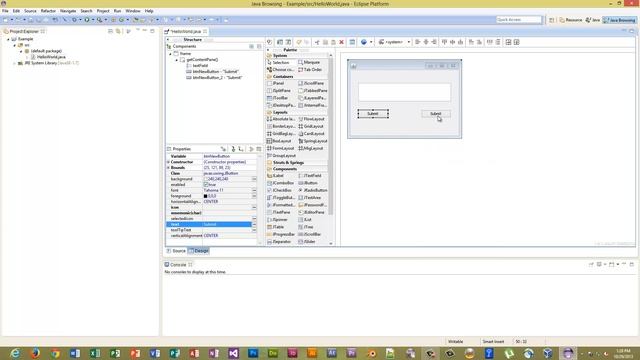The image size is (640, 360).
Task: Select JLabel component in the palette
Action: [276, 176]
